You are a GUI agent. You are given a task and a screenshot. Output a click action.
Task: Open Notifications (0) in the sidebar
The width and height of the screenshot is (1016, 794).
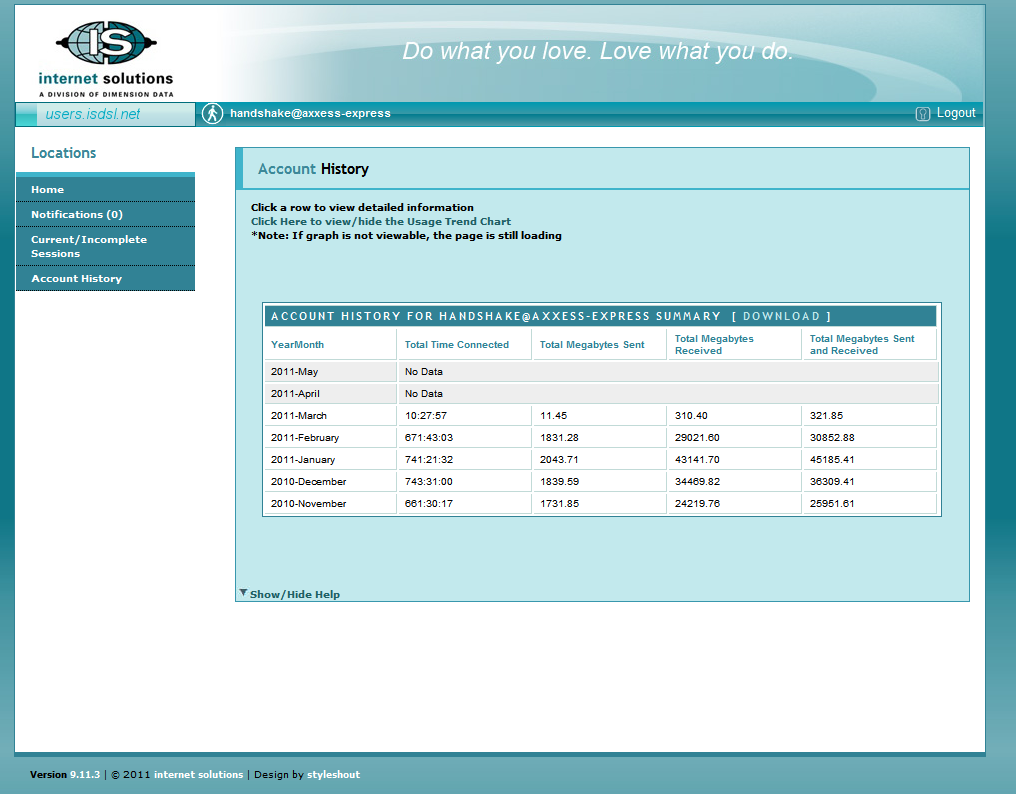pyautogui.click(x=77, y=215)
